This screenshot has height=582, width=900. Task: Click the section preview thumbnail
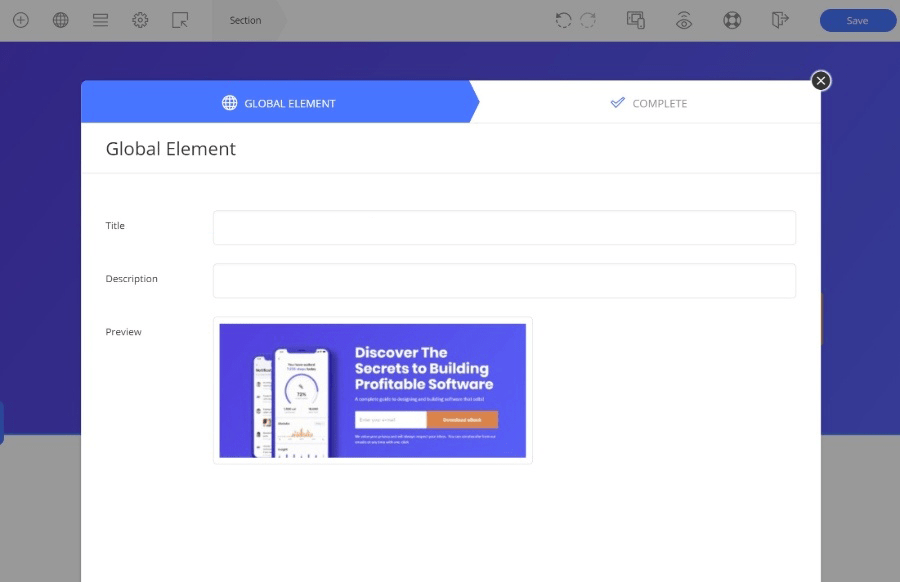373,390
